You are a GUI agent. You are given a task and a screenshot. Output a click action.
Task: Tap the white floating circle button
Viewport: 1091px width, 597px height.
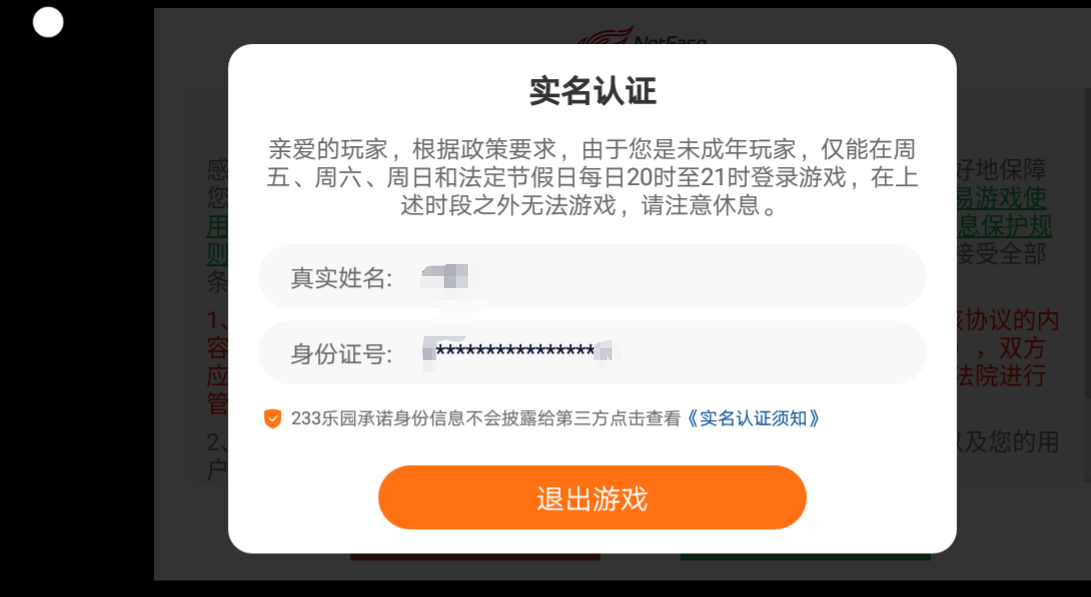pos(48,22)
